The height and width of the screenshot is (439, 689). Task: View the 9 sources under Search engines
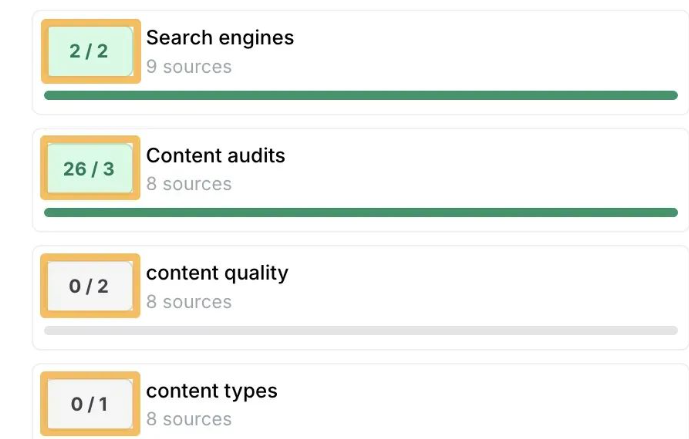coord(189,67)
